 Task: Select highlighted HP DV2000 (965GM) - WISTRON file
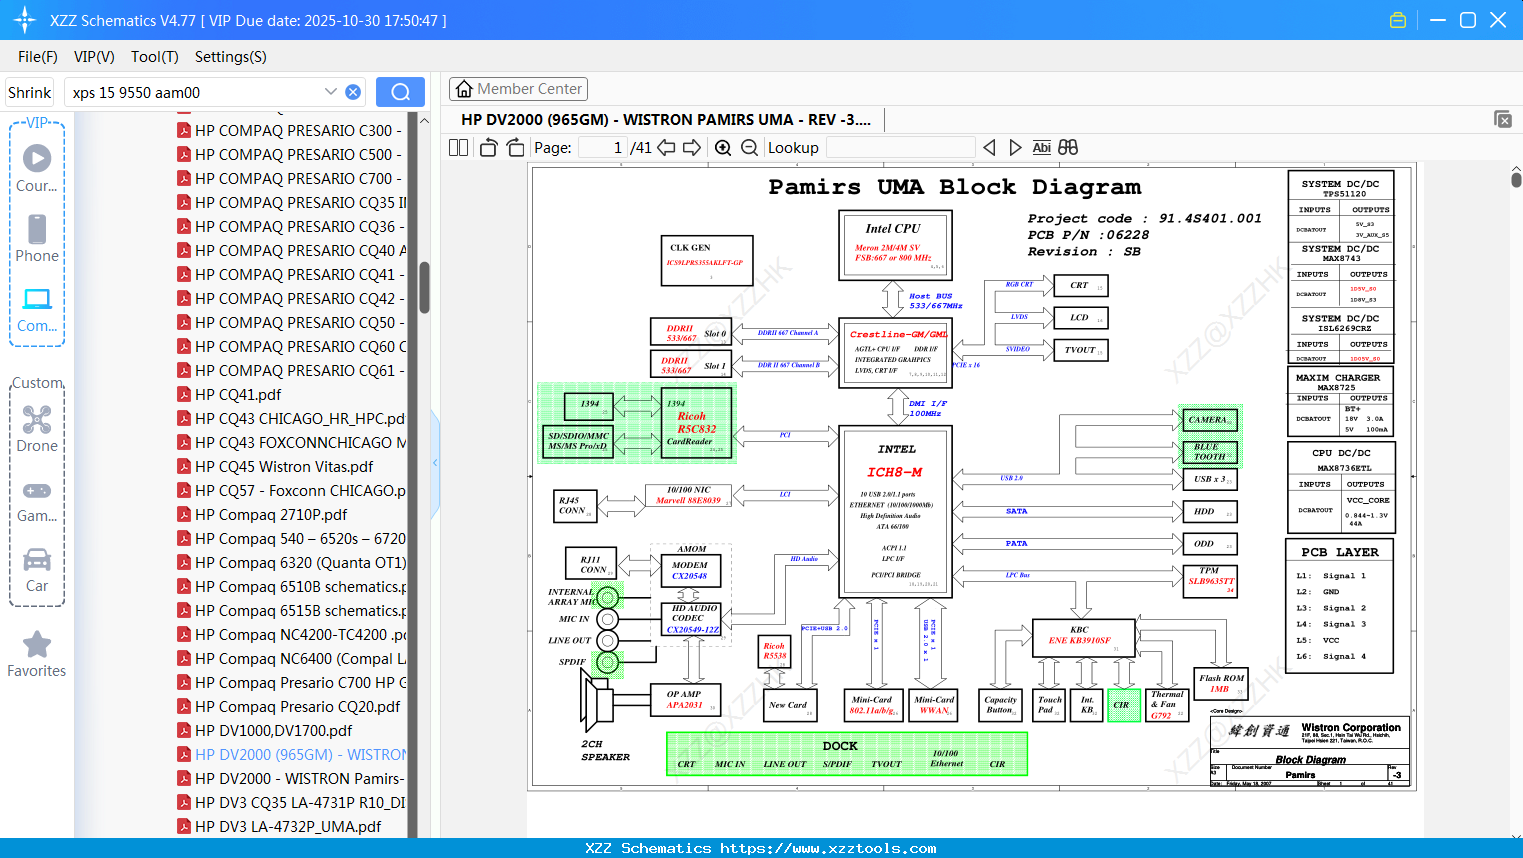(291, 754)
